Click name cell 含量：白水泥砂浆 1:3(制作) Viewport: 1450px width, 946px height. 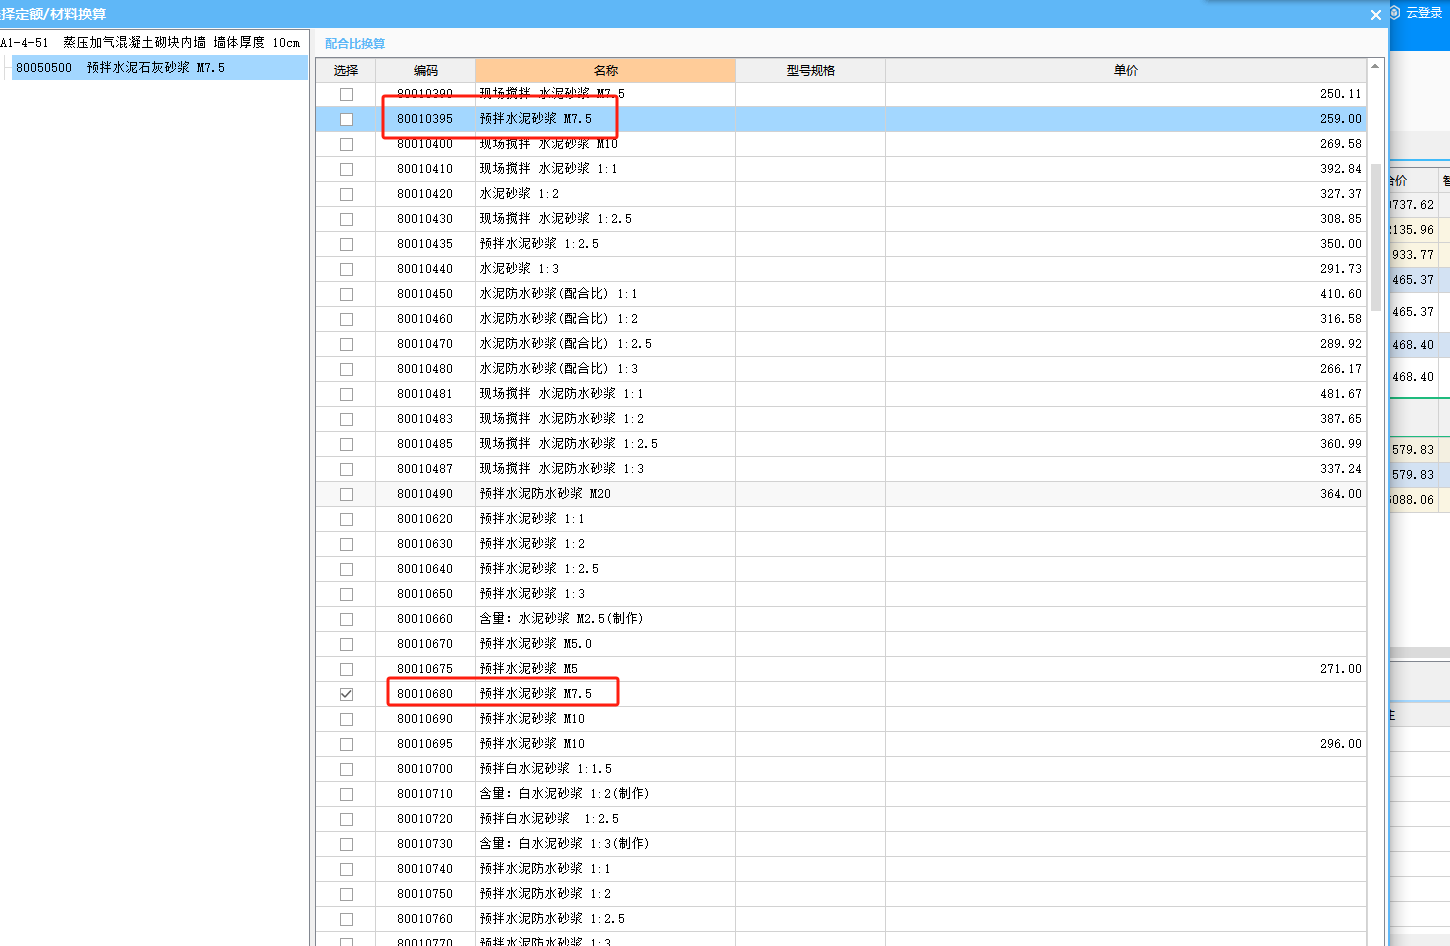[606, 844]
